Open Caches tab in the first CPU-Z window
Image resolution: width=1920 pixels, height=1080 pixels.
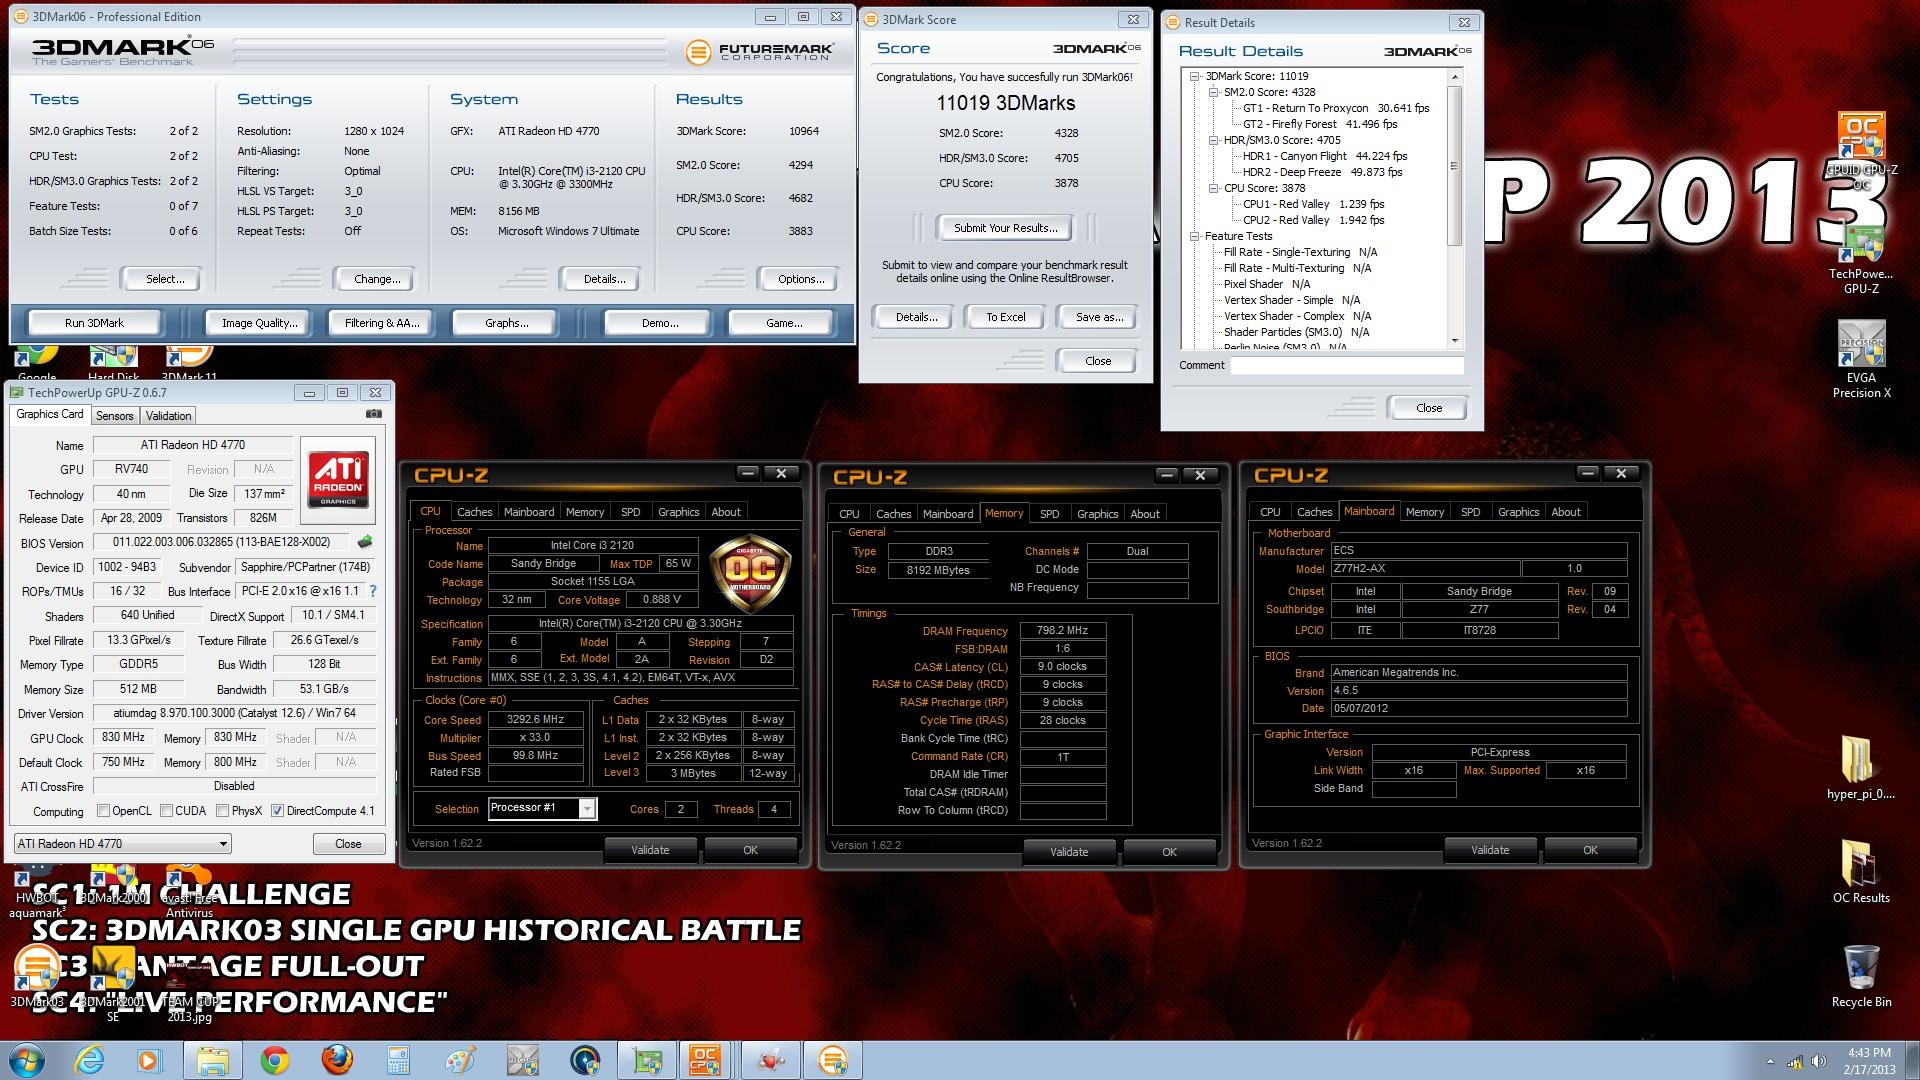click(474, 512)
